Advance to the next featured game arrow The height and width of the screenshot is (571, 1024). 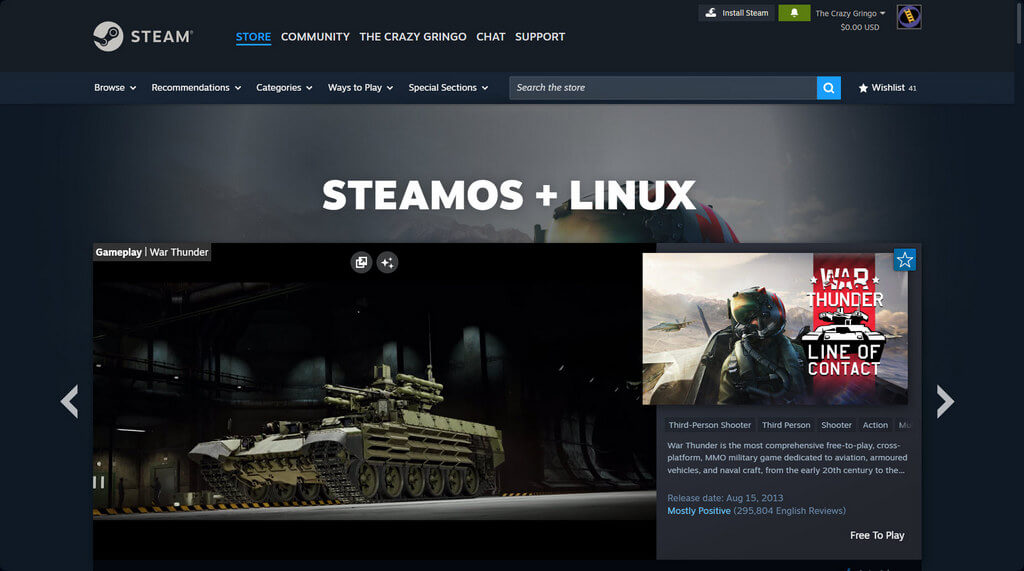point(945,401)
